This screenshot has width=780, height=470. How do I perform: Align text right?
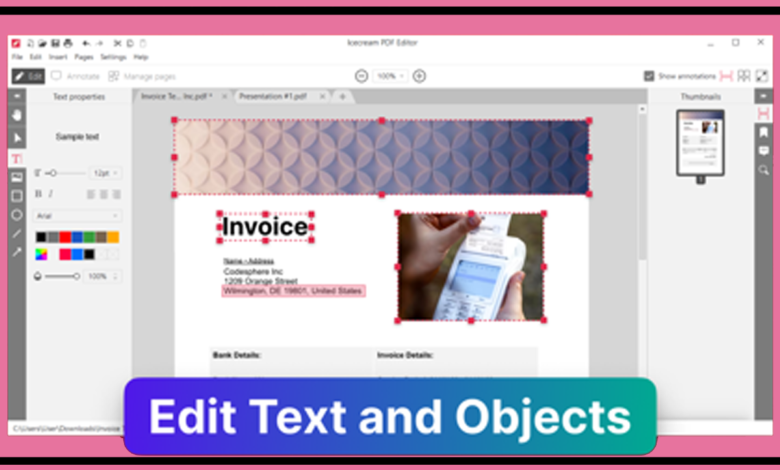pyautogui.click(x=116, y=194)
